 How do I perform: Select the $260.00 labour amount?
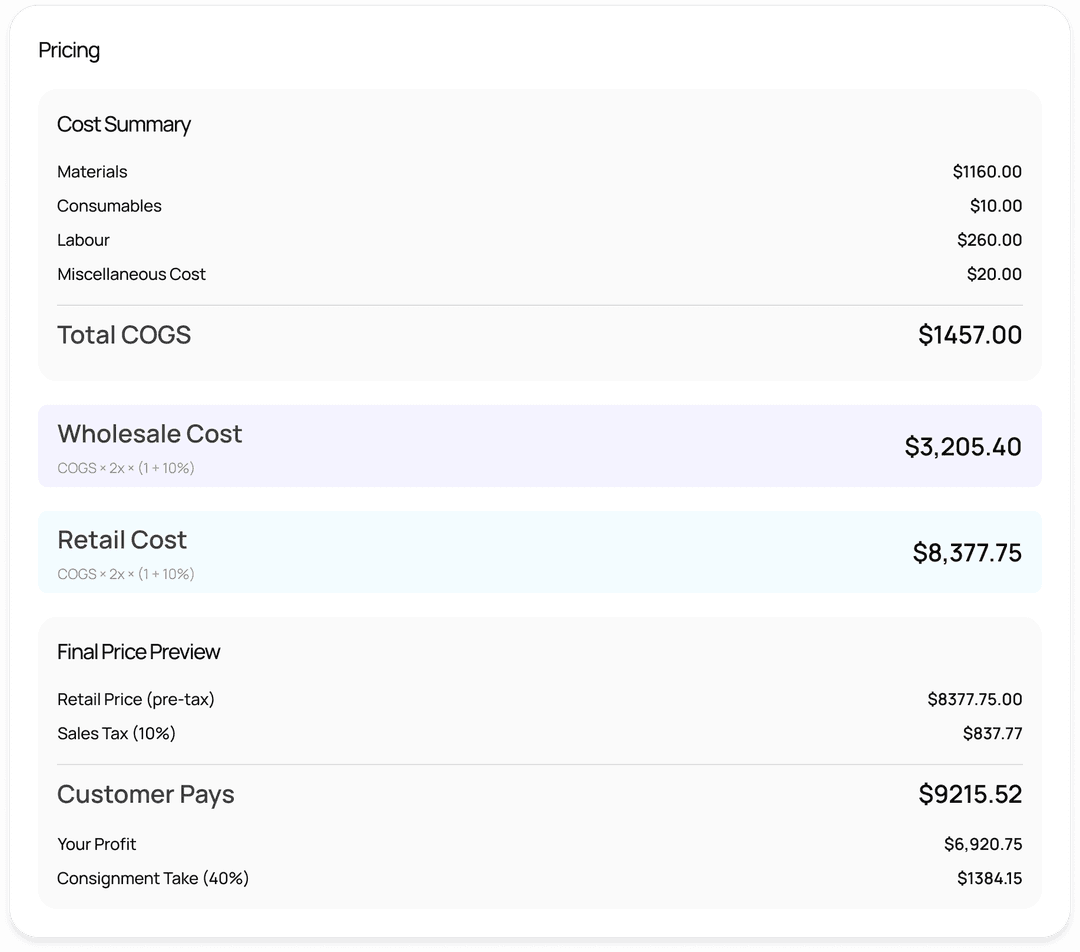point(989,240)
